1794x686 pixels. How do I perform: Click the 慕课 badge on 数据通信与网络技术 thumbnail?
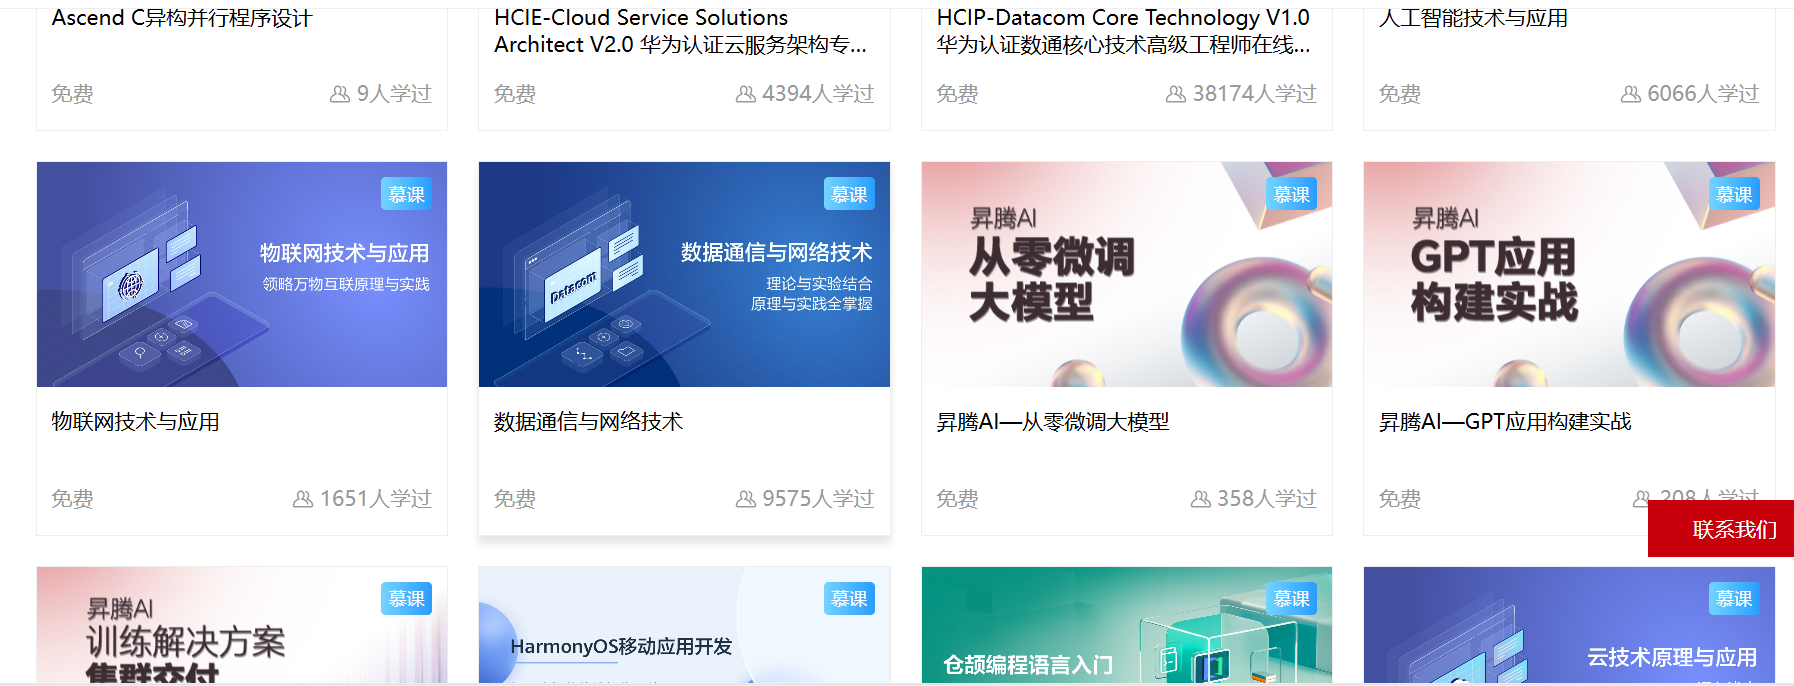849,194
